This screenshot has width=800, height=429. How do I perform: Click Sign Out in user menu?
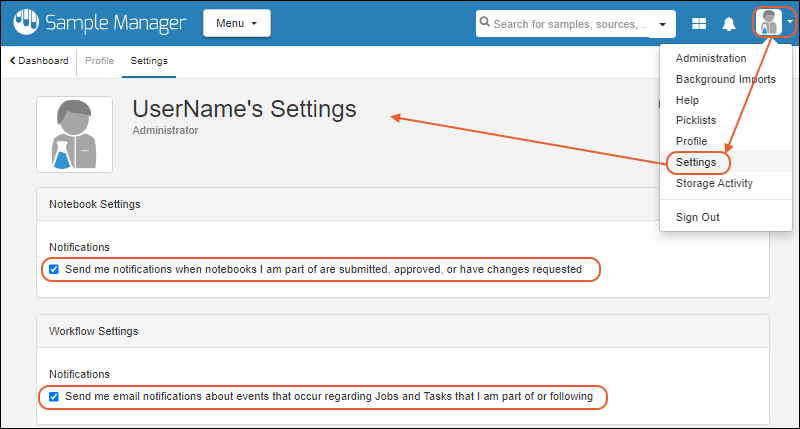(697, 217)
